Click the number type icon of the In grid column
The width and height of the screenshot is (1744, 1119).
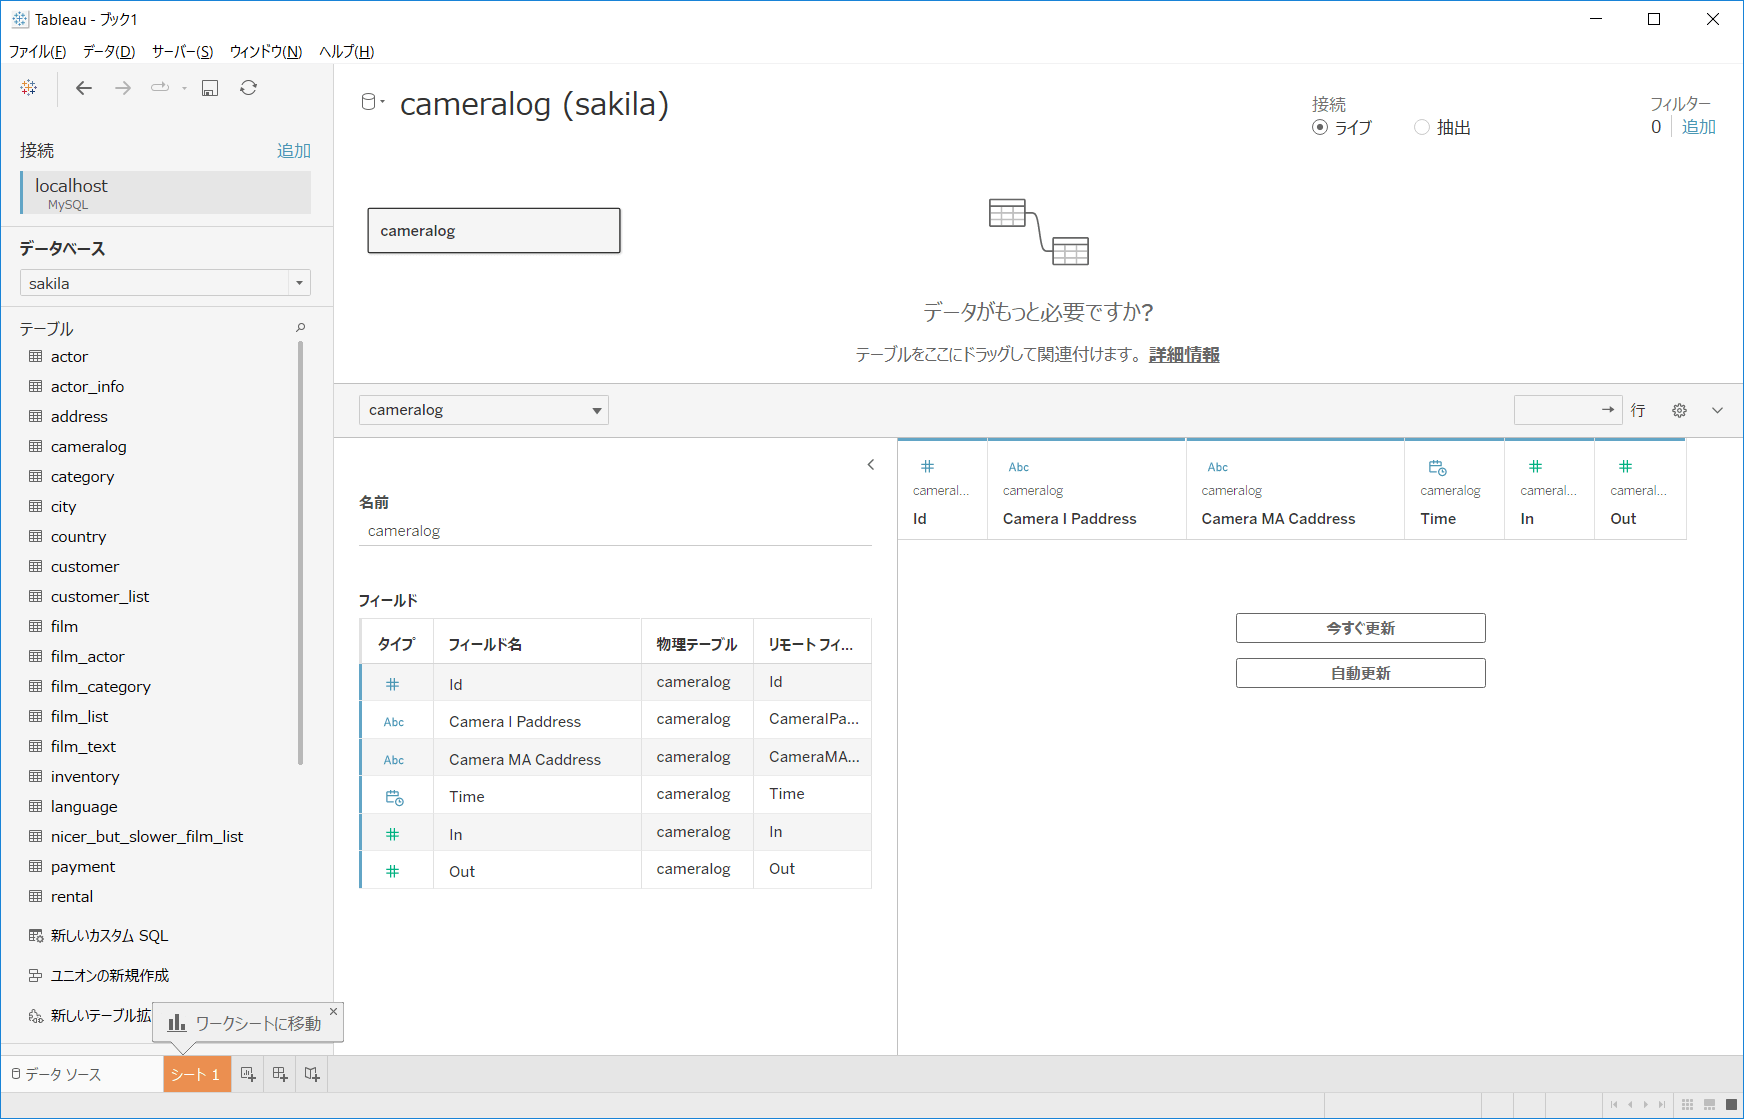[x=1535, y=466]
